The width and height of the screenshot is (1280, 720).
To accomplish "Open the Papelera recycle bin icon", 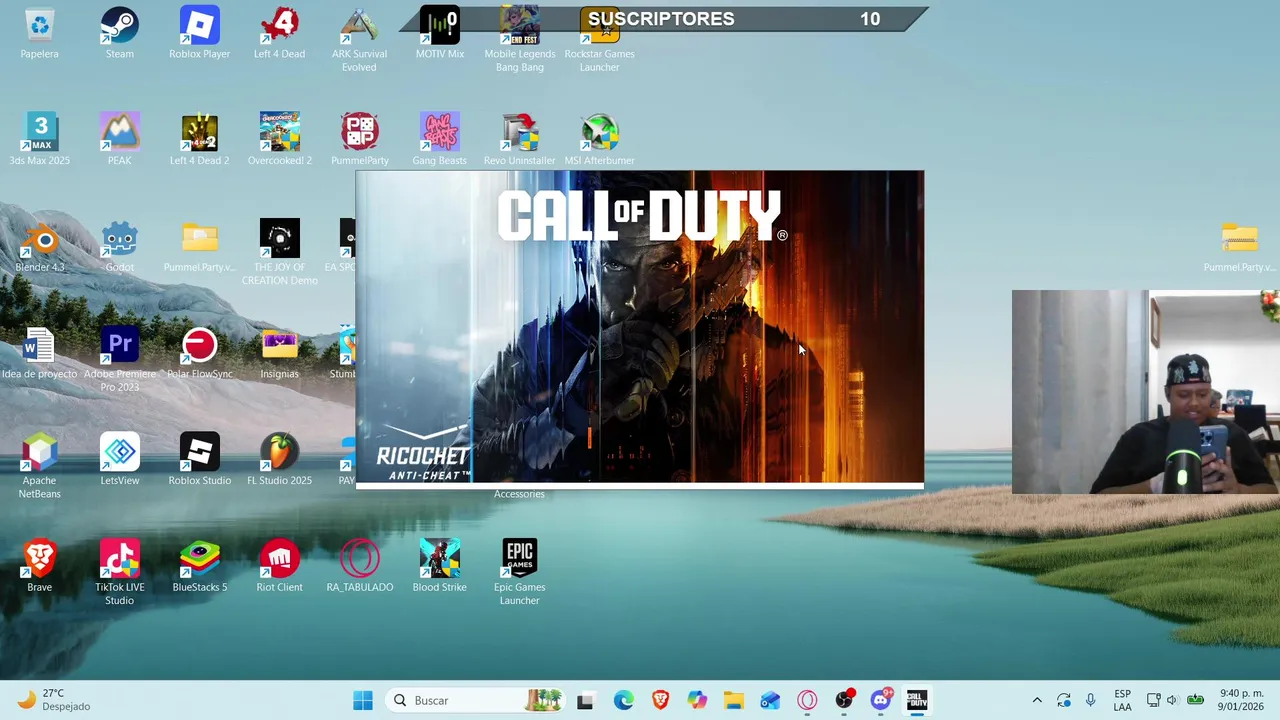I will click(x=39, y=33).
